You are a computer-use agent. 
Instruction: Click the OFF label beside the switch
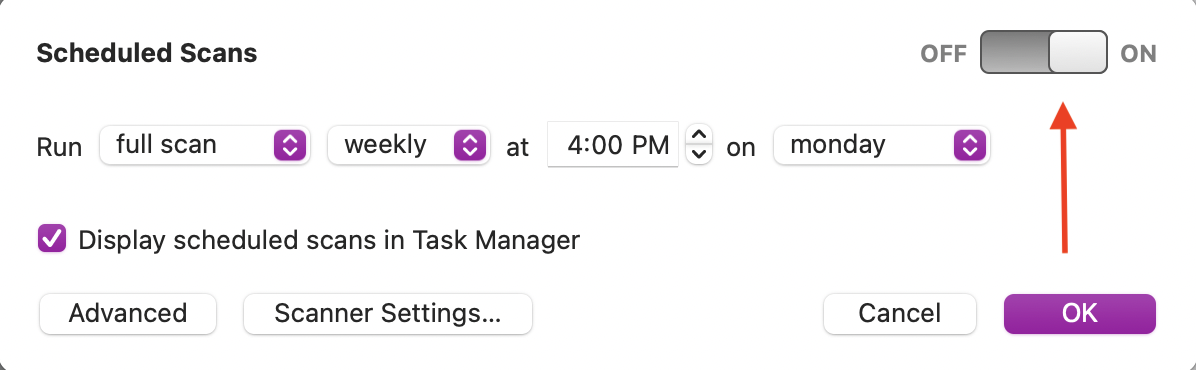pyautogui.click(x=944, y=53)
